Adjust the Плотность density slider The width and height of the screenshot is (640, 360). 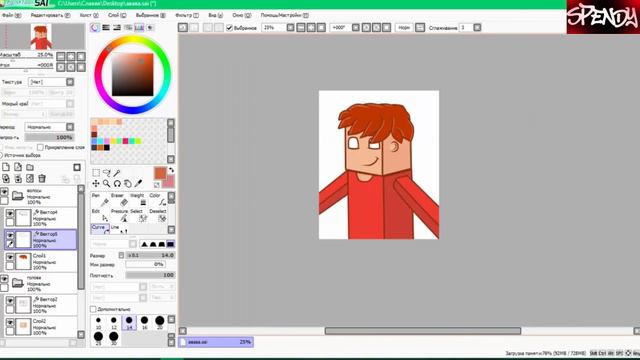click(x=150, y=275)
